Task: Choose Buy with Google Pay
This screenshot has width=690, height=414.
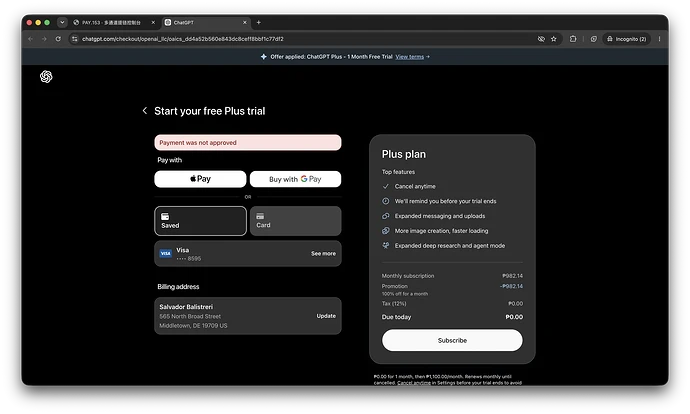Action: 295,179
